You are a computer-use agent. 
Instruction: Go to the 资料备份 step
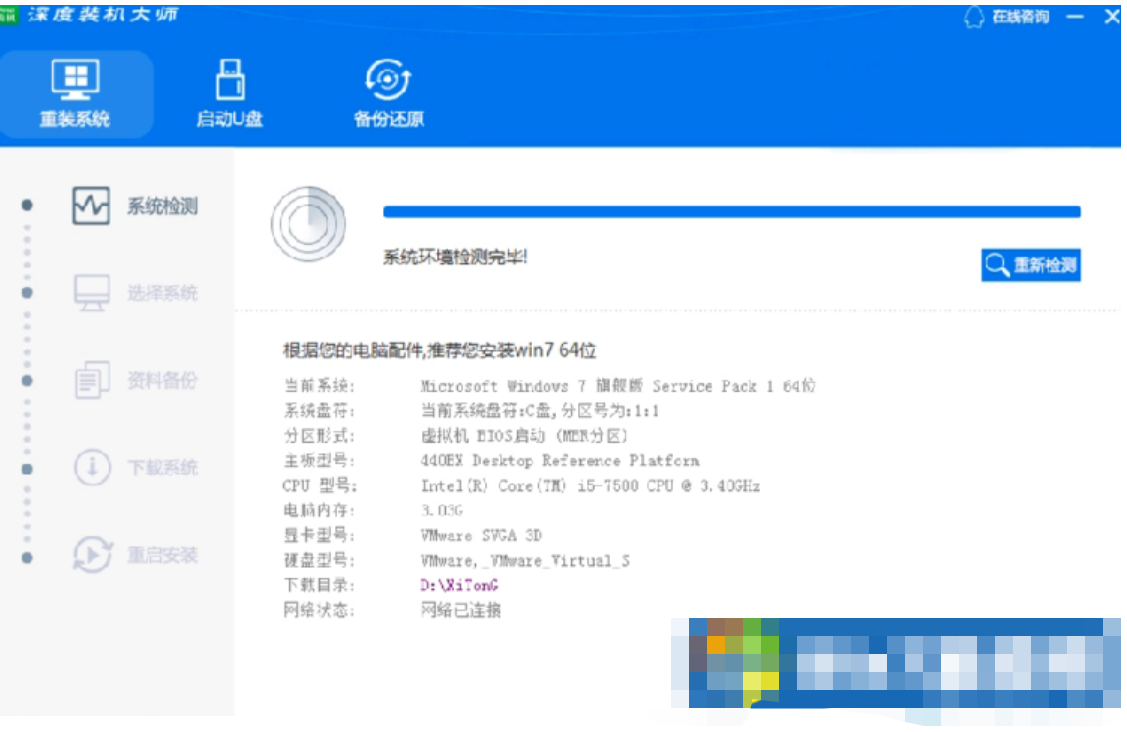coord(162,380)
